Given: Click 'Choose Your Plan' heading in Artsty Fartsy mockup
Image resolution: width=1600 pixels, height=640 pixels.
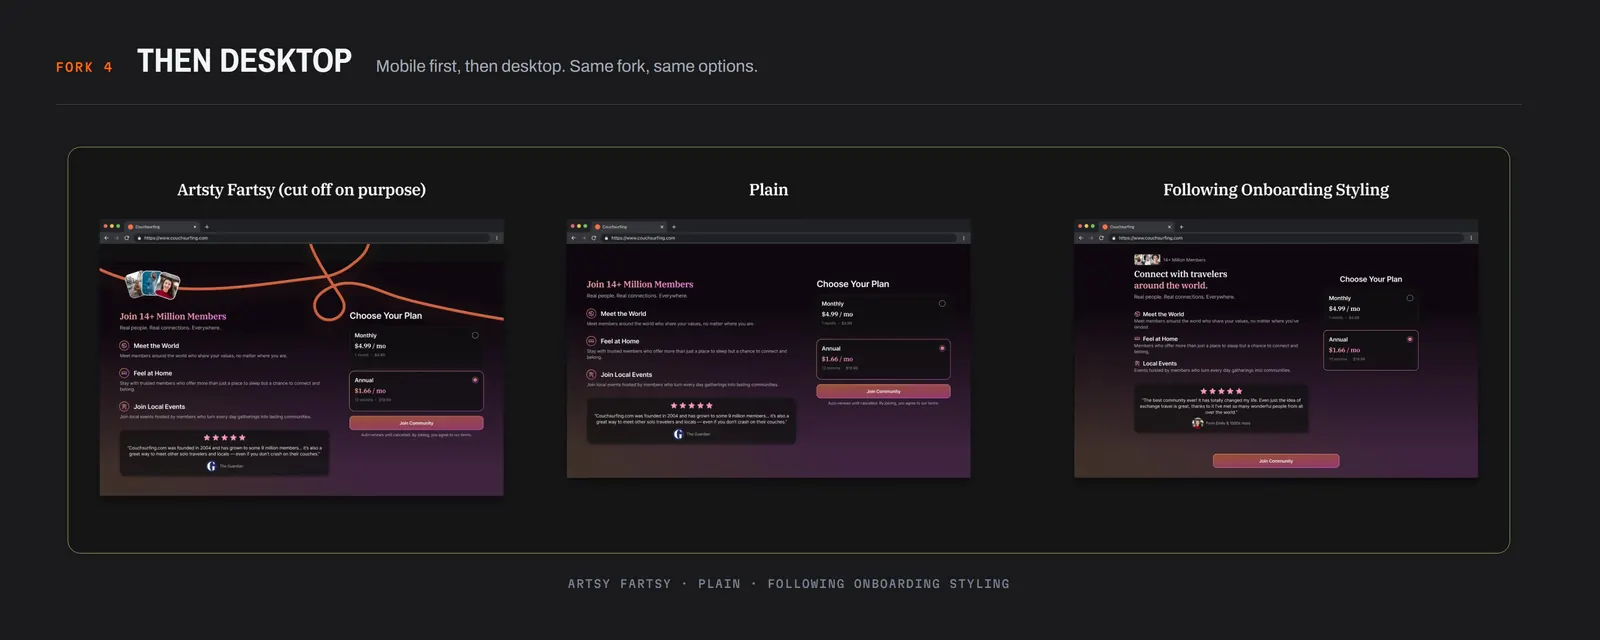Looking at the screenshot, I should click(x=386, y=316).
